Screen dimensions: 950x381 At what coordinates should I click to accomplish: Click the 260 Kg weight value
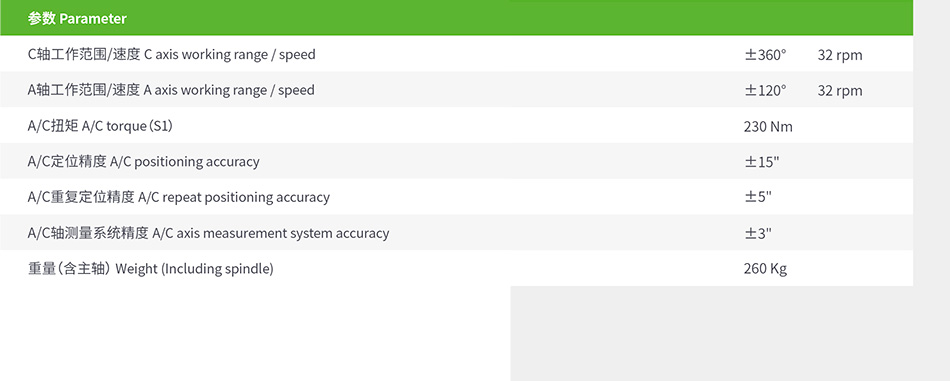765,269
